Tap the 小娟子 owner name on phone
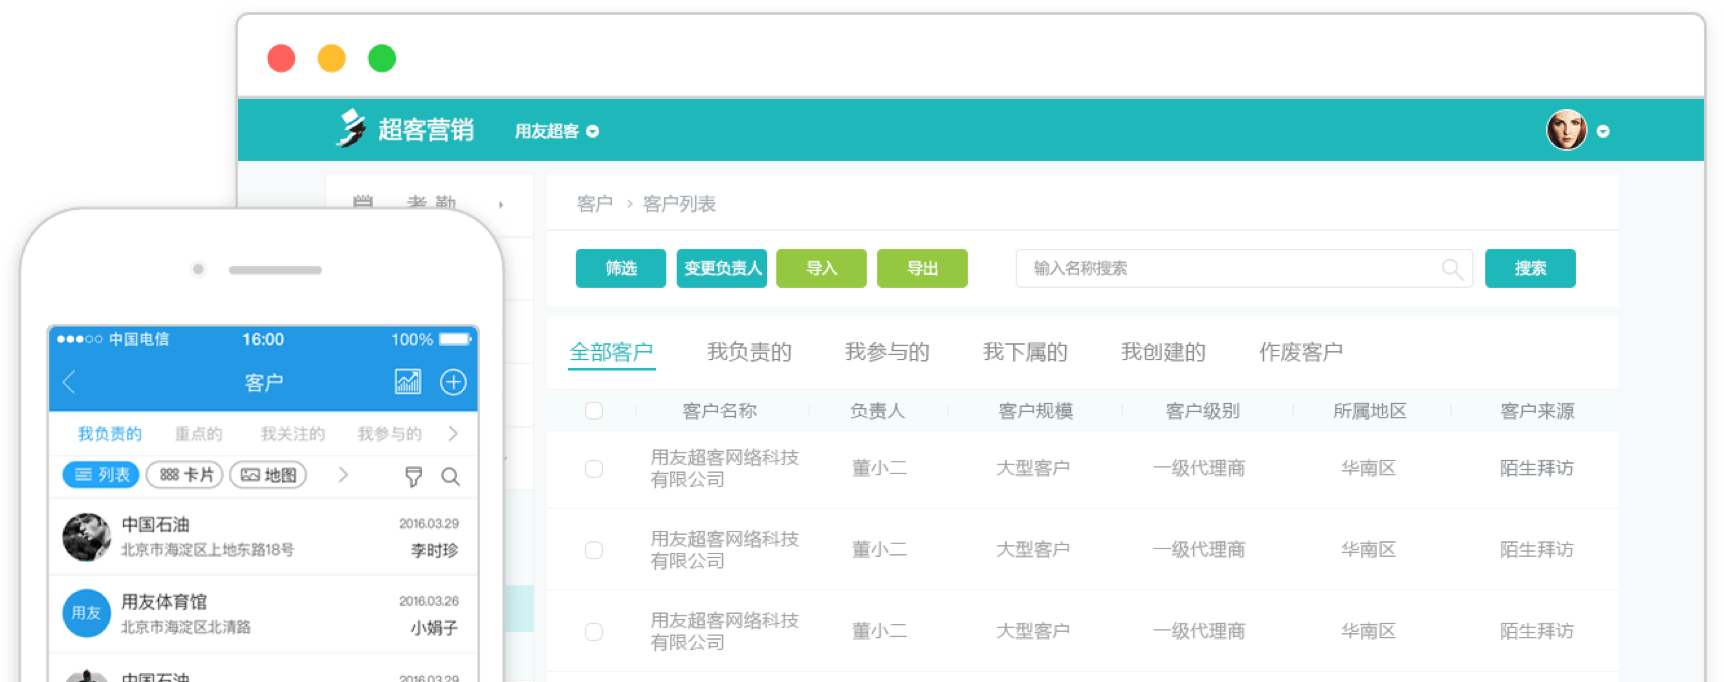This screenshot has height=682, width=1724. coord(434,628)
